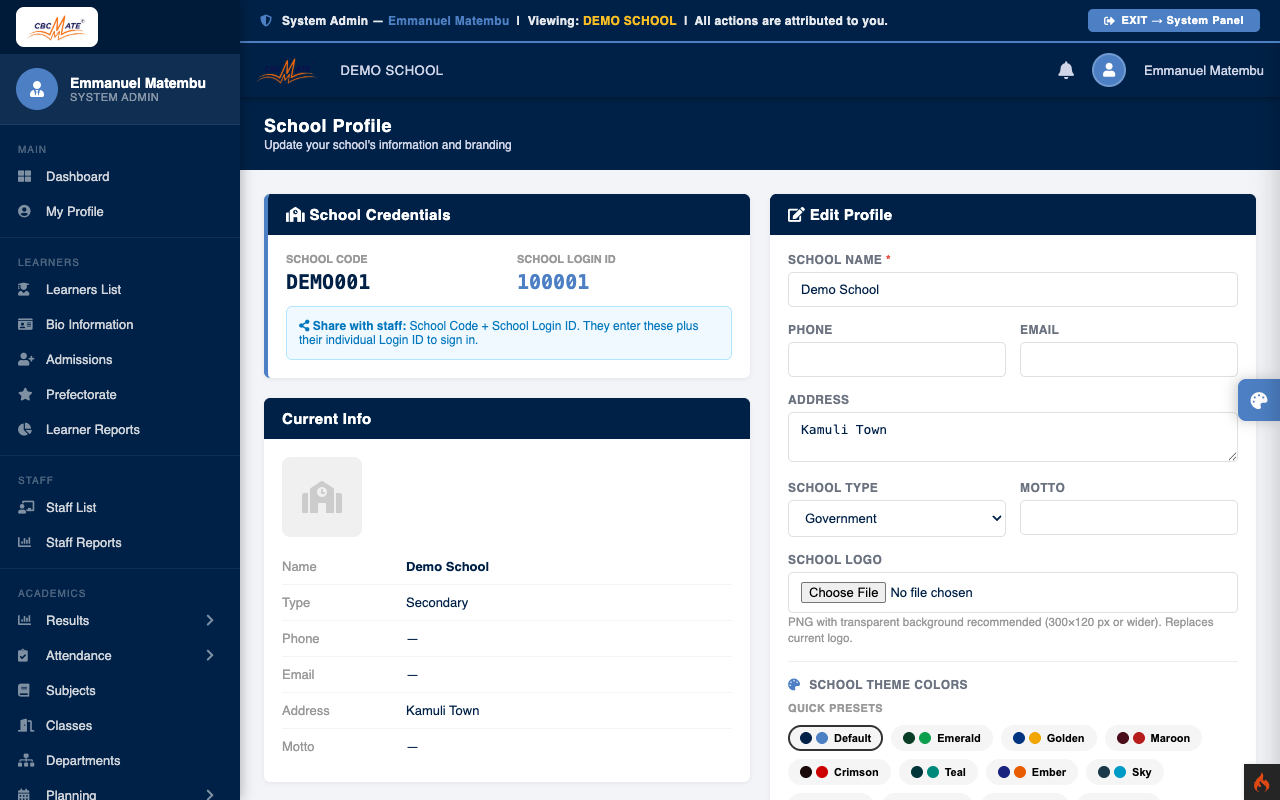Click the Staff Reports chart icon
Screen dimensions: 1280x800
point(25,542)
